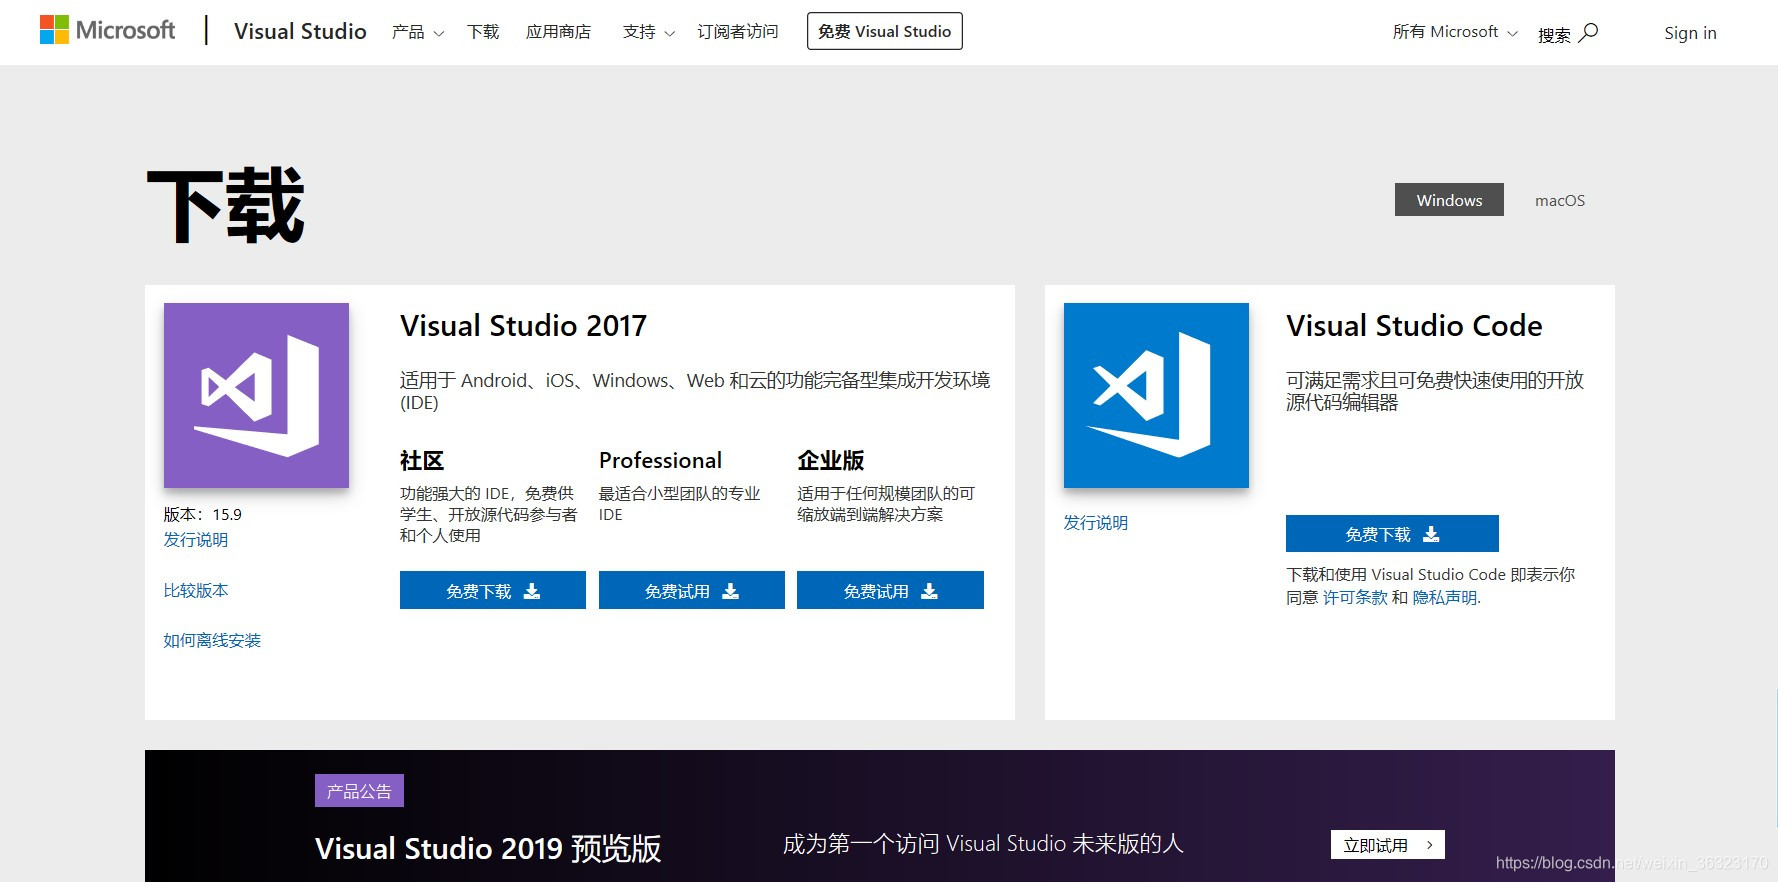
Task: Open the 如何离线安装 link
Action: (x=212, y=641)
